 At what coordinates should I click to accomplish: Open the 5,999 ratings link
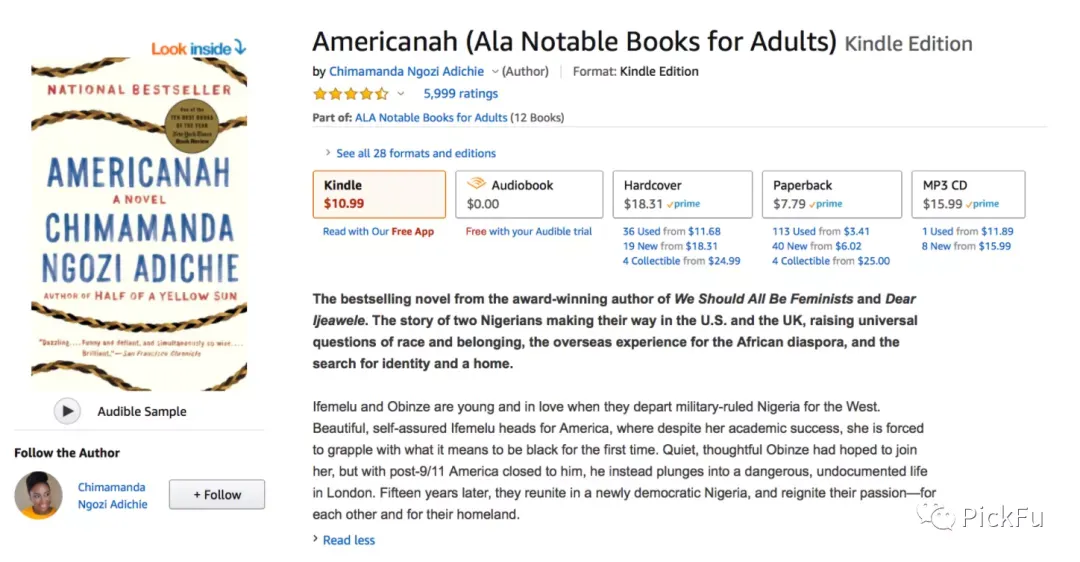coord(460,94)
